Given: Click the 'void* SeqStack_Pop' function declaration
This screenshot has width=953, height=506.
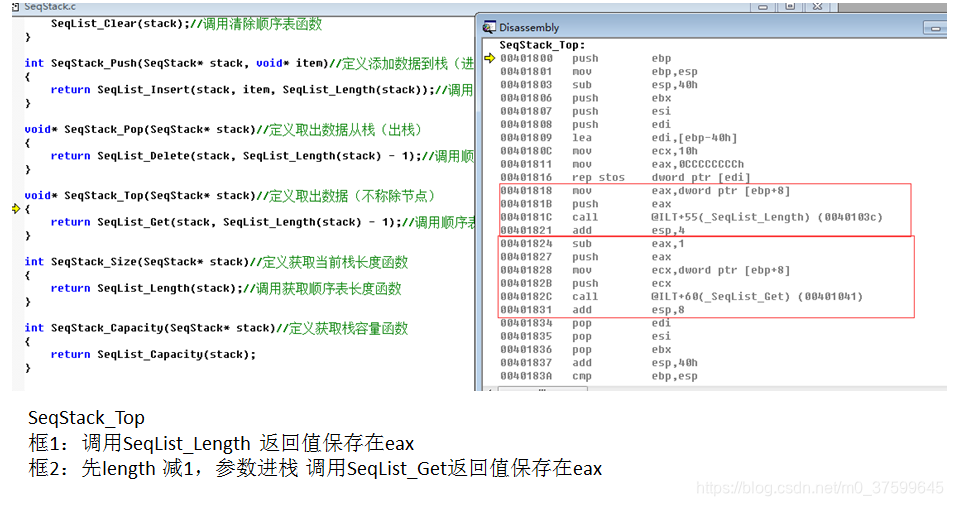Looking at the screenshot, I should (223, 129).
